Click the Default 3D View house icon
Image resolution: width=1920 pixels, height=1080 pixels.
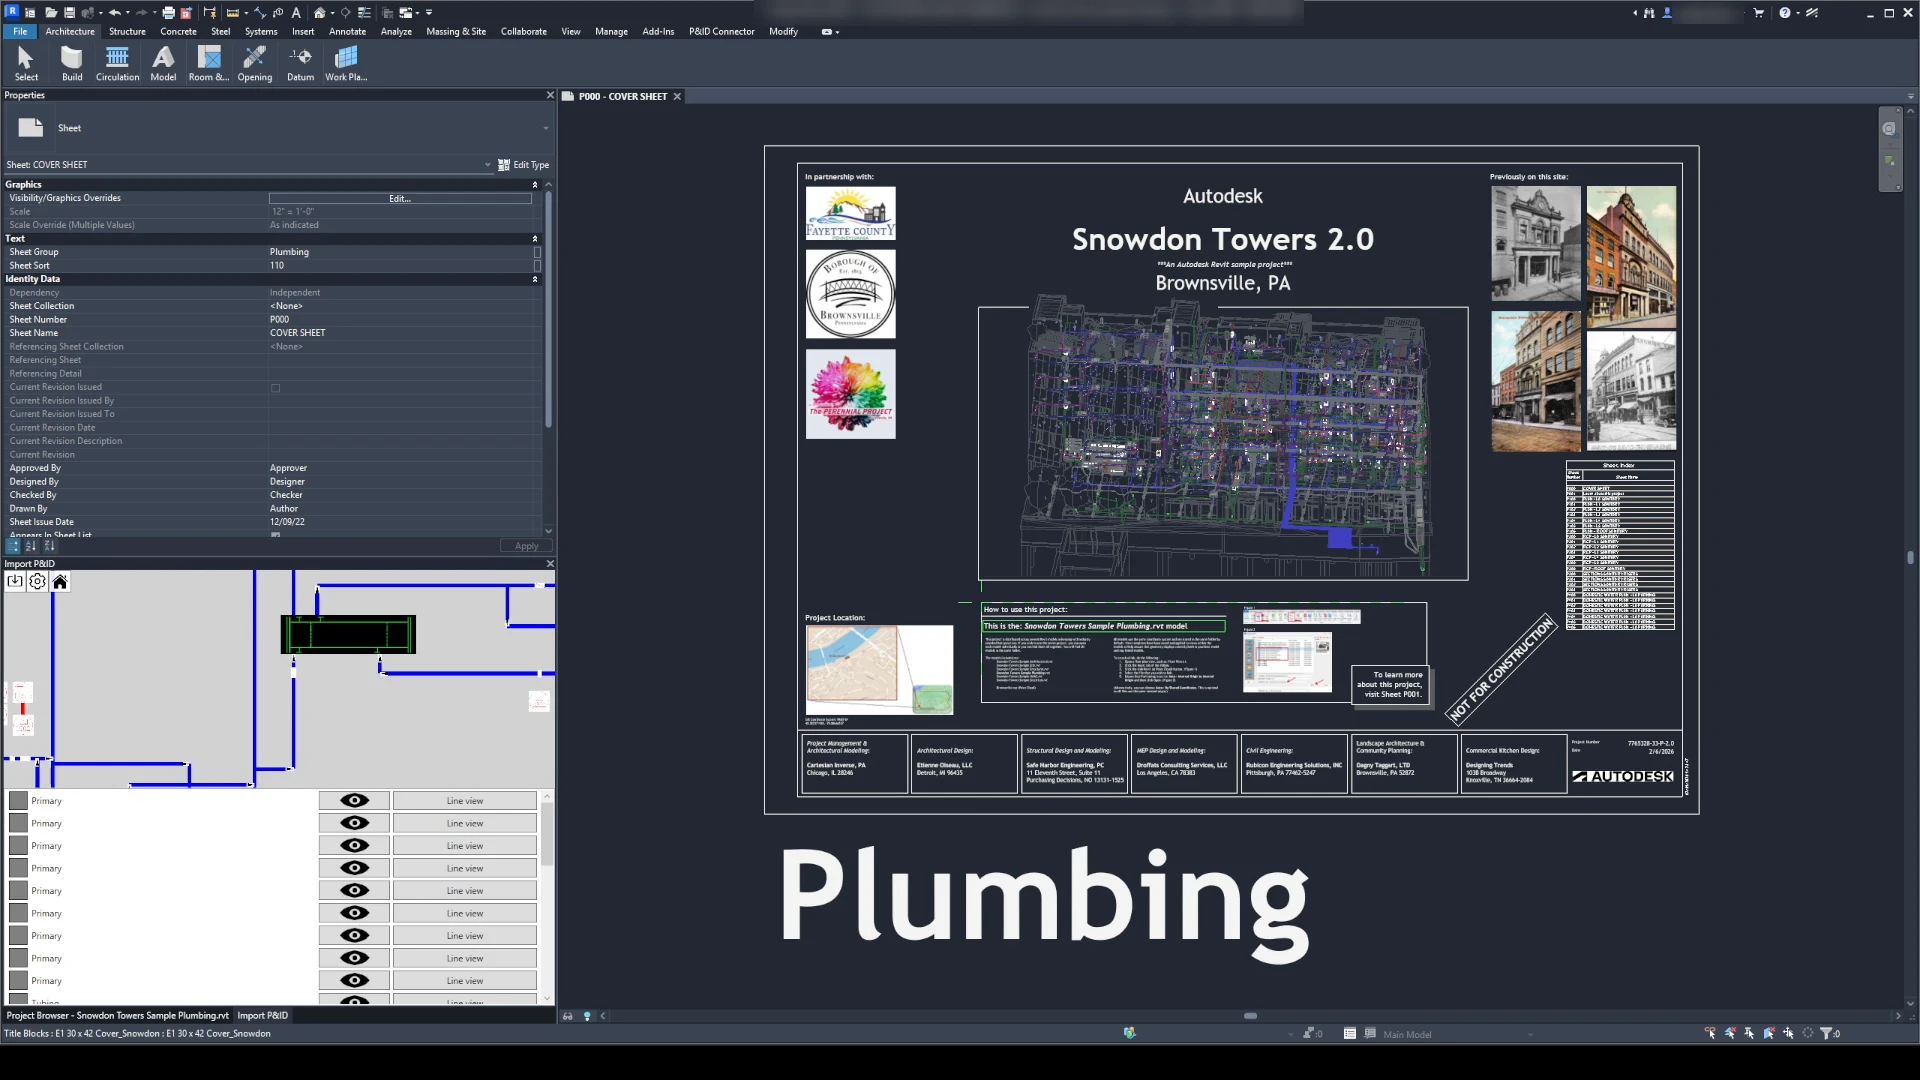(x=319, y=13)
